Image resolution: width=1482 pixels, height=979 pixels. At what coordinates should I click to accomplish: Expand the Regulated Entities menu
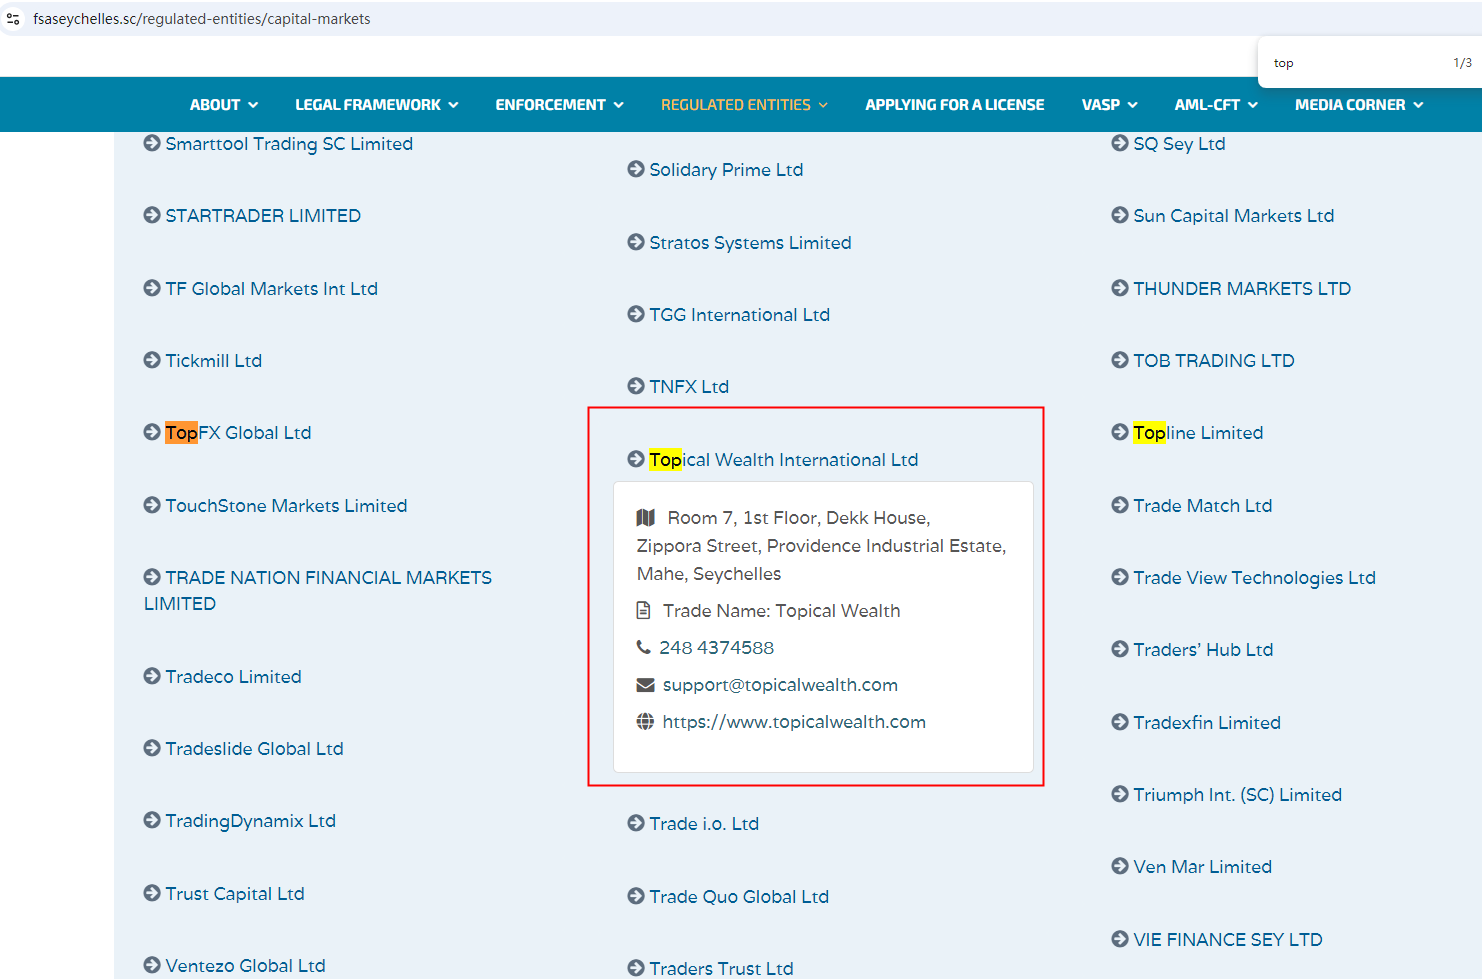[x=743, y=105]
